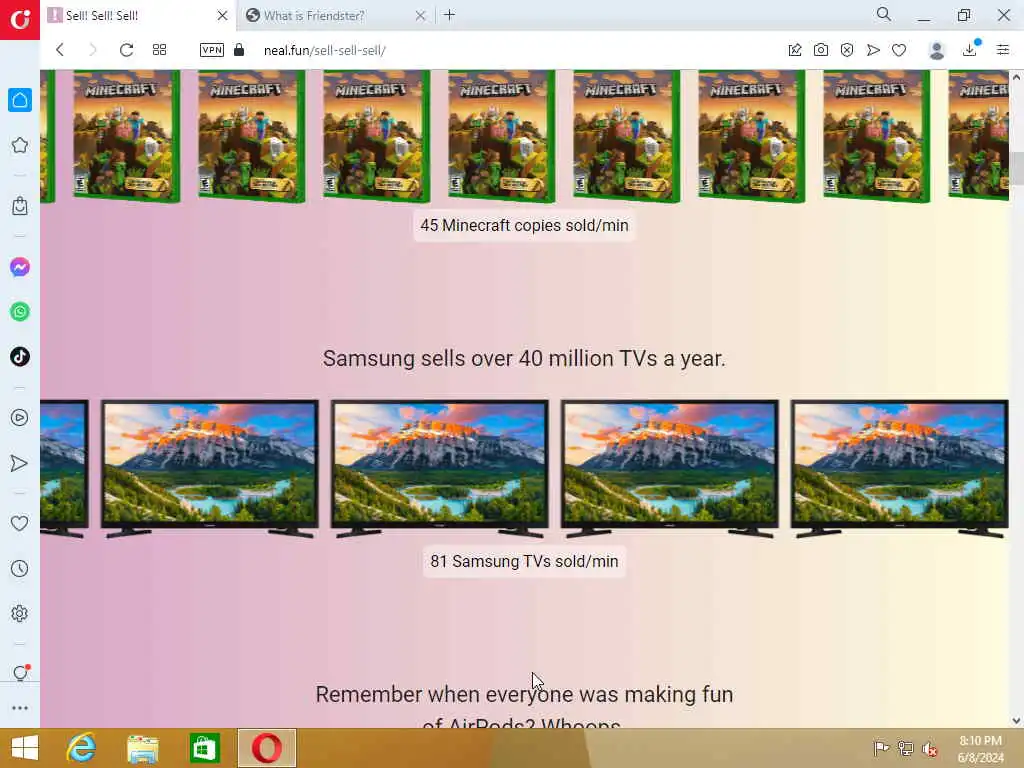Screen dimensions: 1024x768
Task: Open the tab search magnifier
Action: 884,14
